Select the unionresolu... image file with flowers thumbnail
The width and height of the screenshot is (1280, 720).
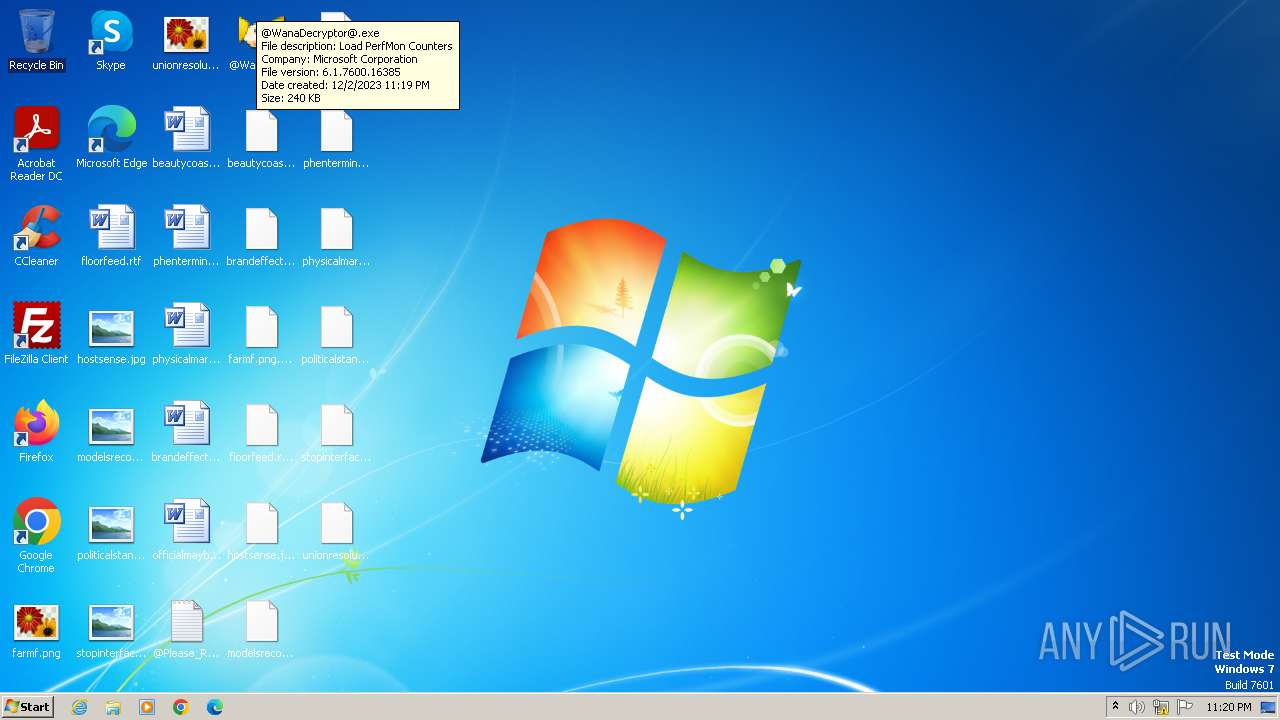pyautogui.click(x=186, y=40)
